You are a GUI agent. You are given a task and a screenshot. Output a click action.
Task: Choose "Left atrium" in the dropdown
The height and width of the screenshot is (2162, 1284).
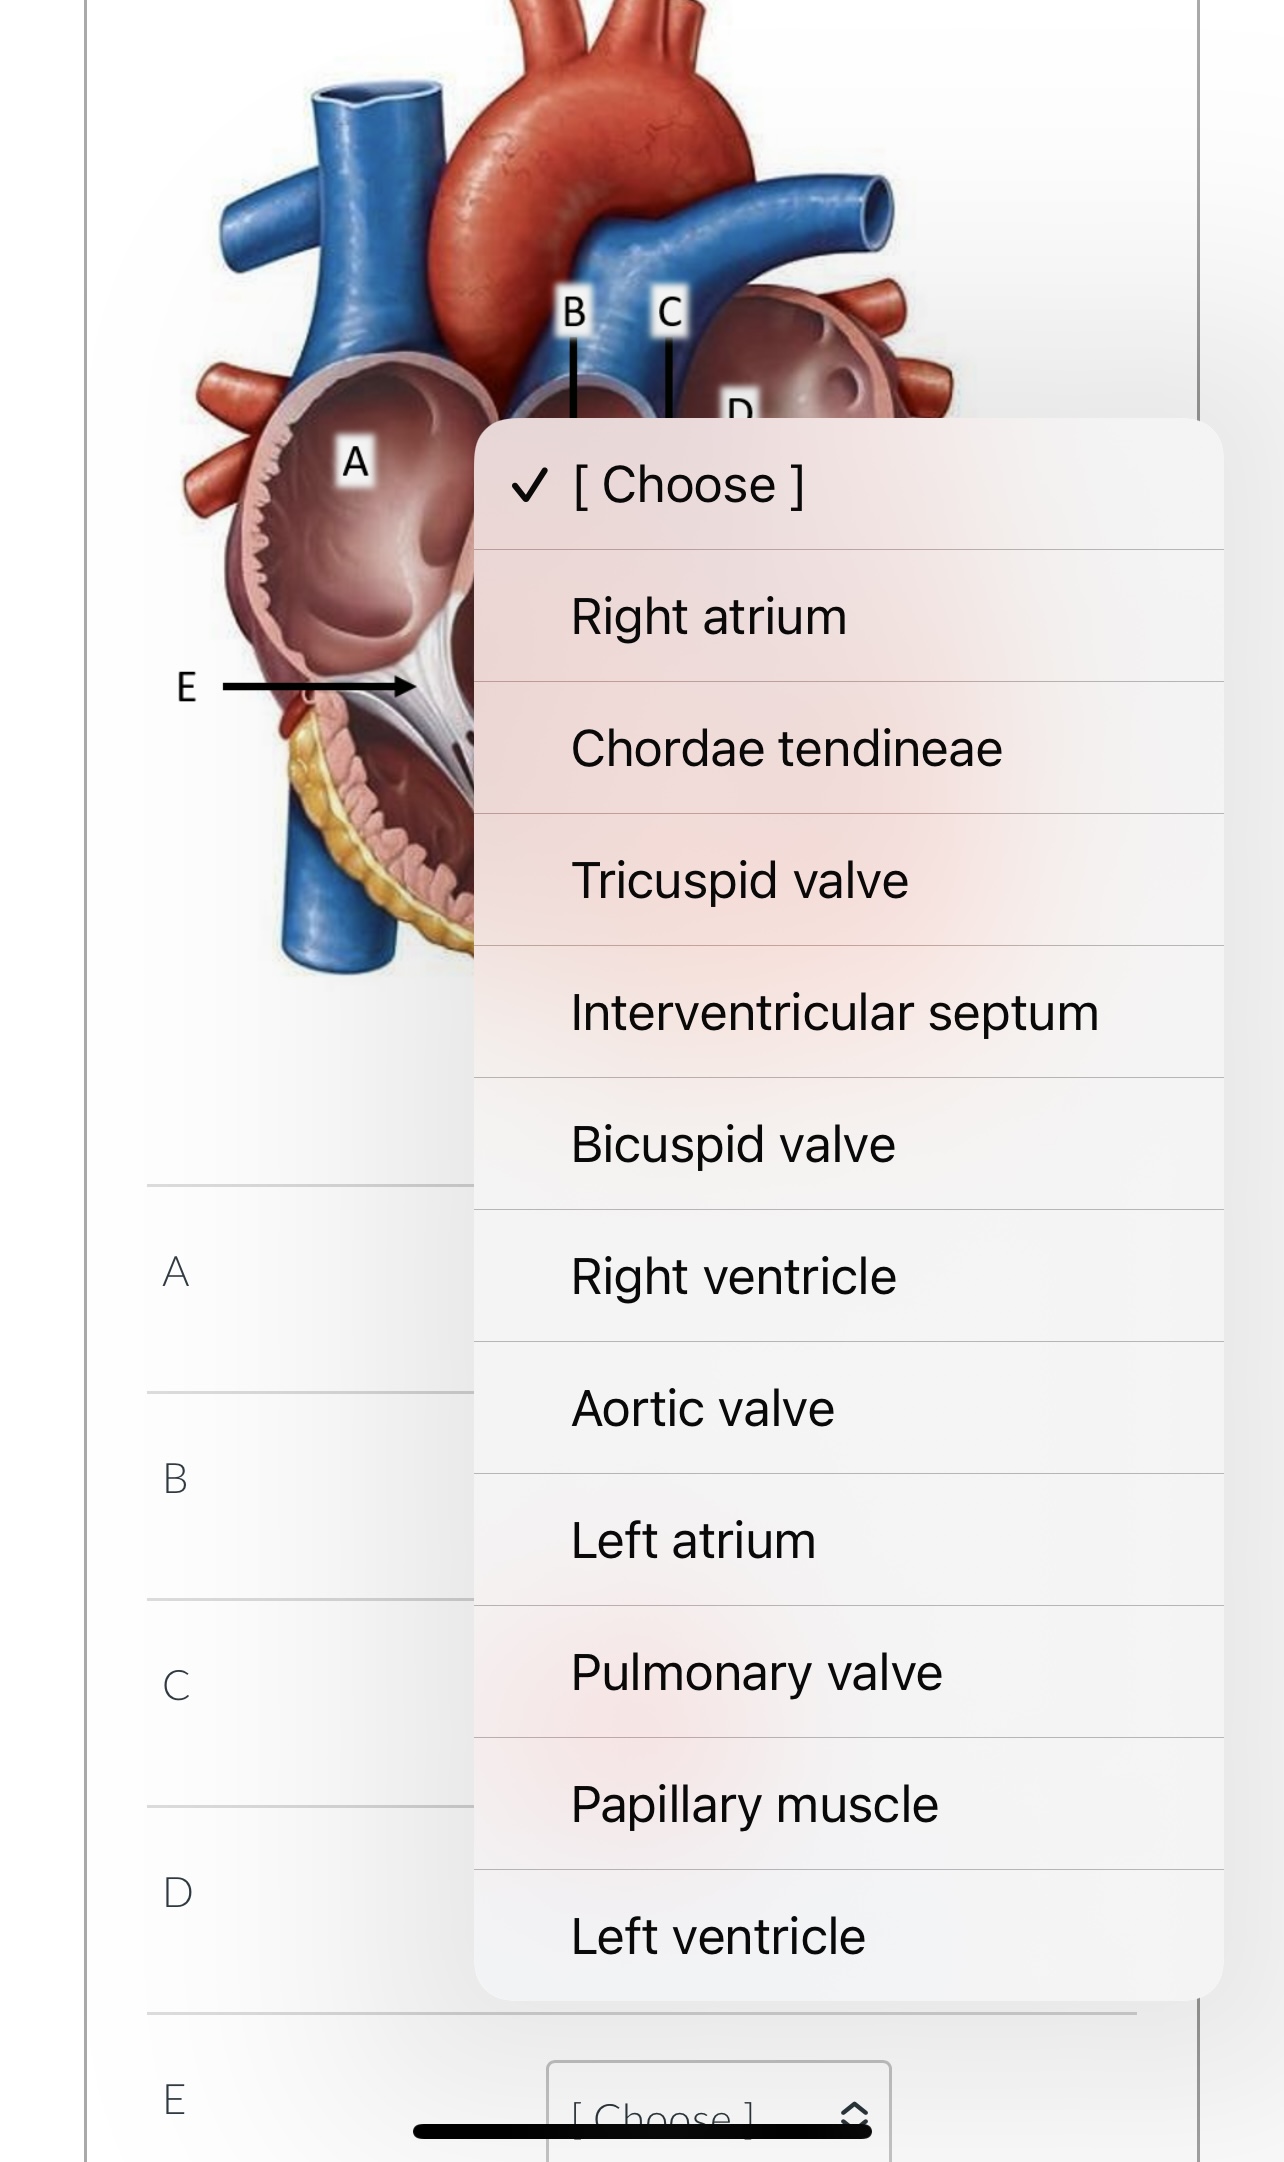(x=693, y=1539)
